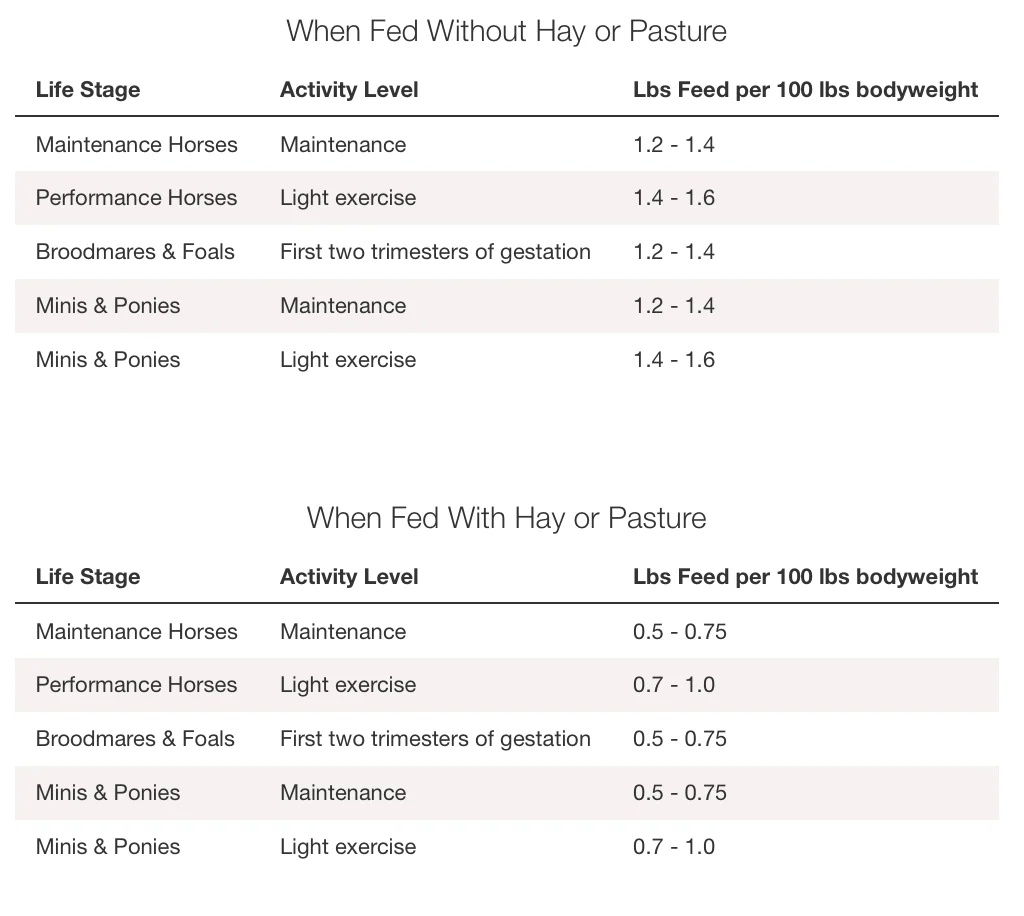1024x916 pixels.
Task: Click 'First two trimesters of gestation' in With Hay table
Action: click(x=435, y=739)
